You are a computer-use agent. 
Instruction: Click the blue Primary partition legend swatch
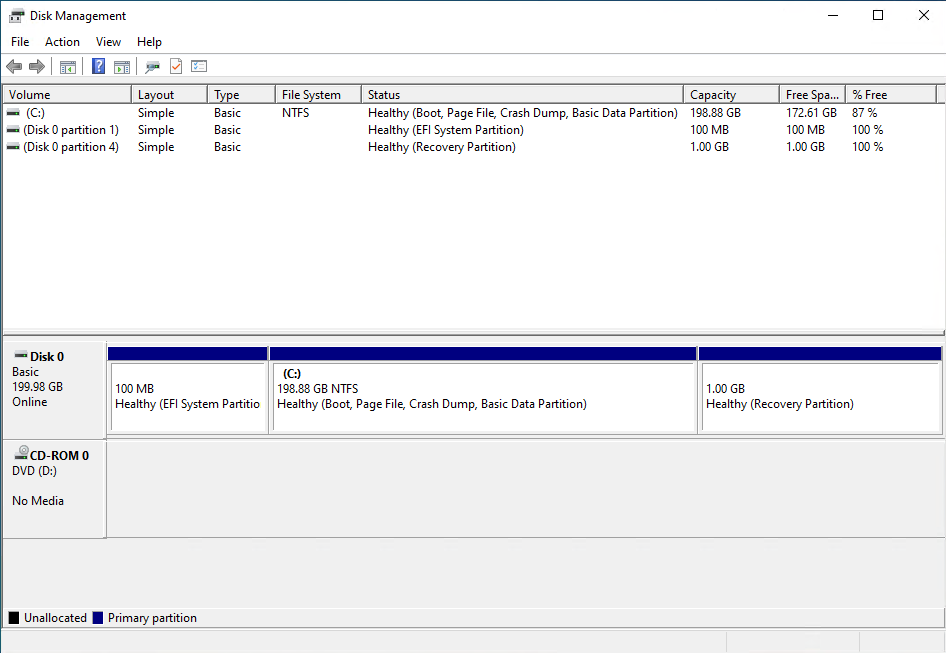98,618
